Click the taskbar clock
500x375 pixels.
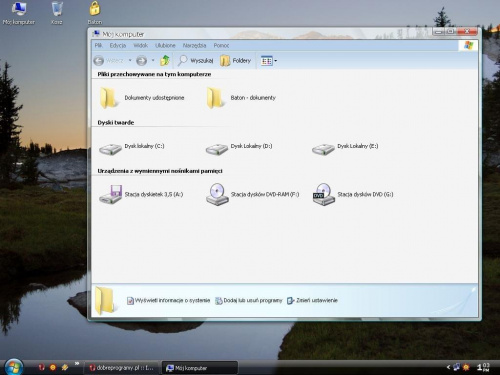(x=483, y=367)
